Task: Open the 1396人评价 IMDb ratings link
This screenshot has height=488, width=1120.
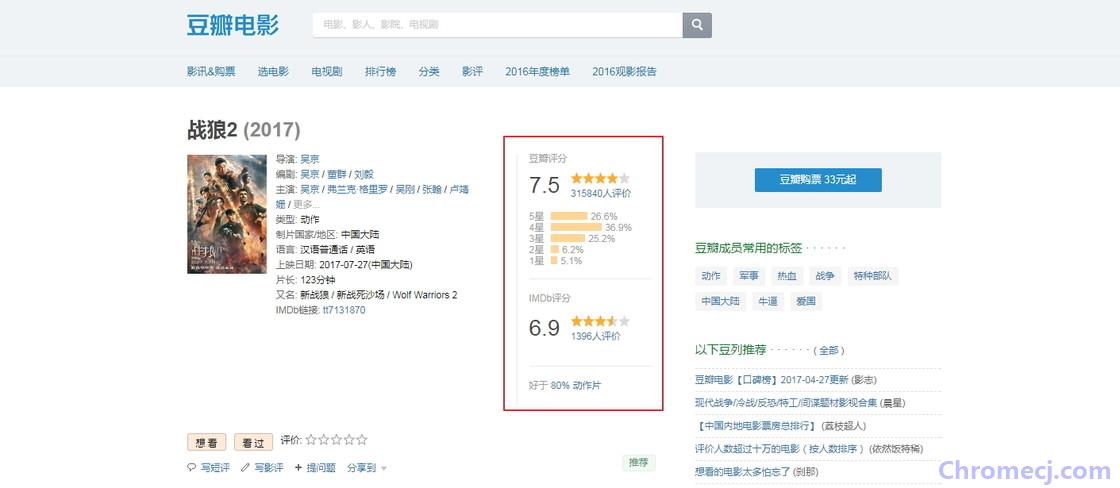Action: (x=596, y=336)
